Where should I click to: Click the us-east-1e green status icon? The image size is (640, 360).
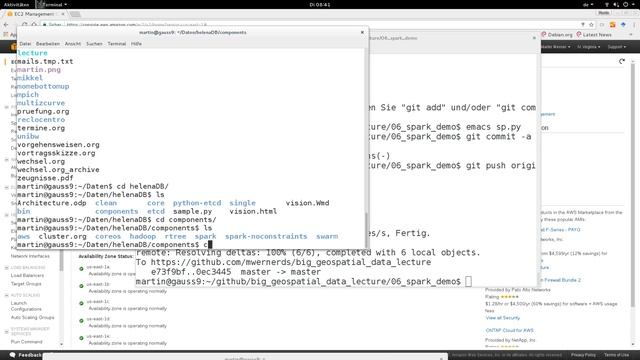coord(81,338)
